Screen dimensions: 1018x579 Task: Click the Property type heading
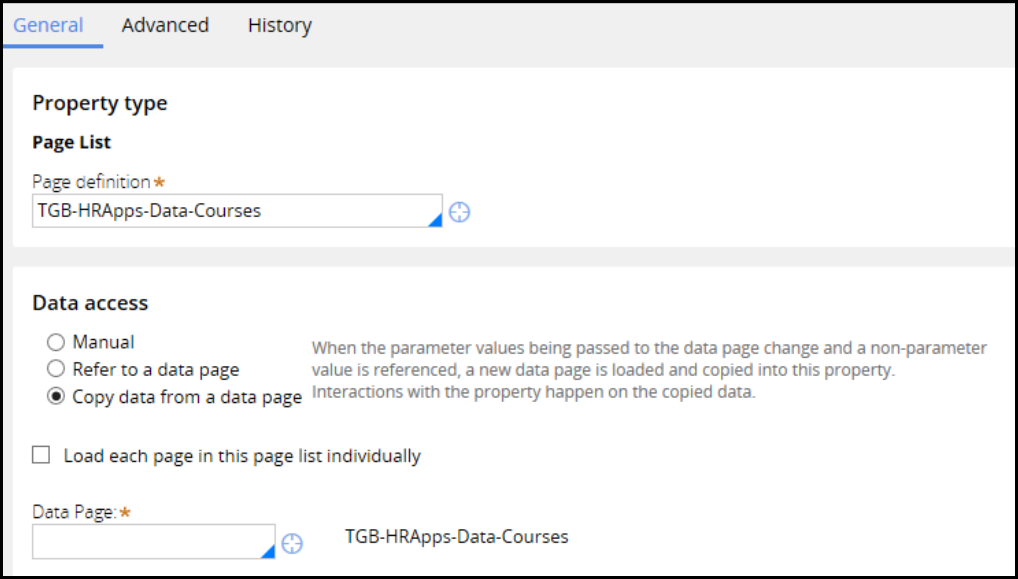(x=100, y=103)
